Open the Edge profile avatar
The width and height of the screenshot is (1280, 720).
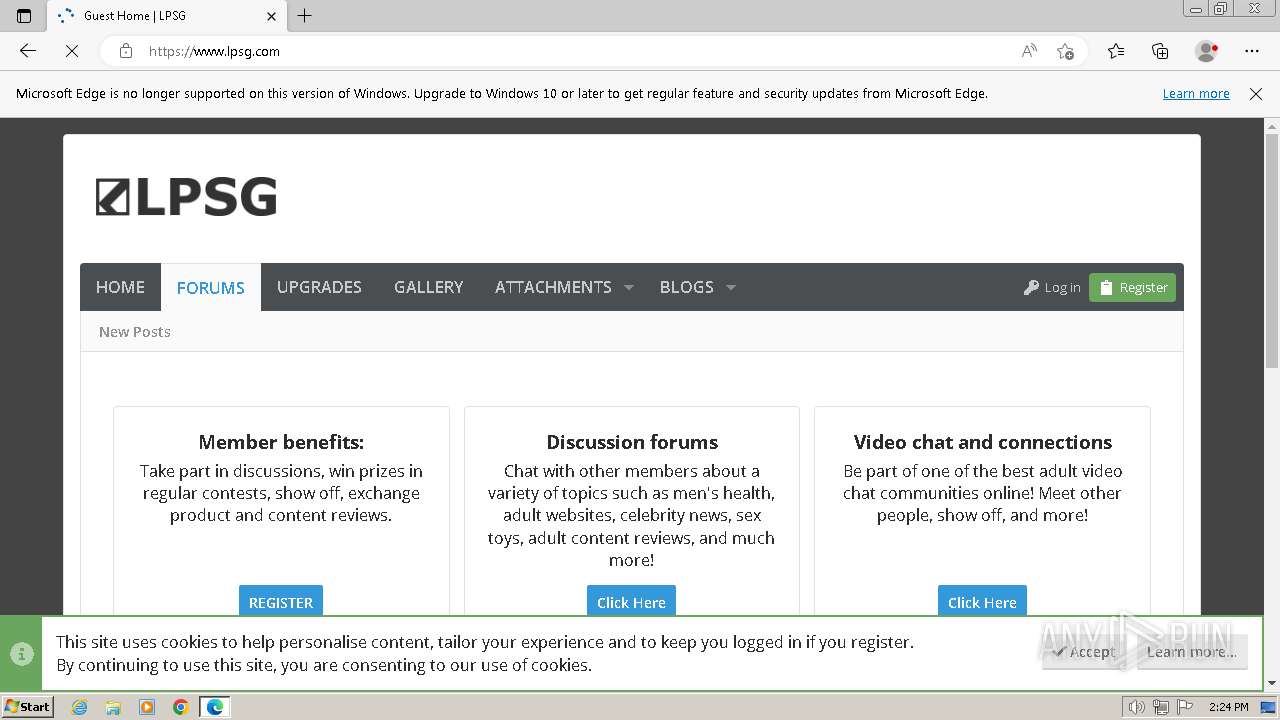1206,51
